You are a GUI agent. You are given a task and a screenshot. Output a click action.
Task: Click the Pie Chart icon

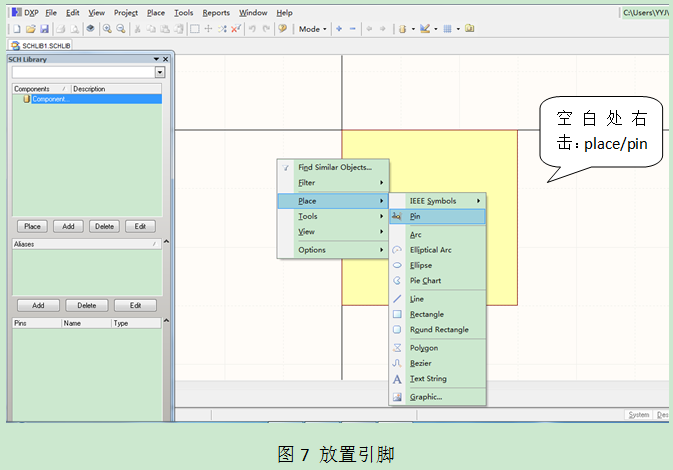[x=397, y=281]
